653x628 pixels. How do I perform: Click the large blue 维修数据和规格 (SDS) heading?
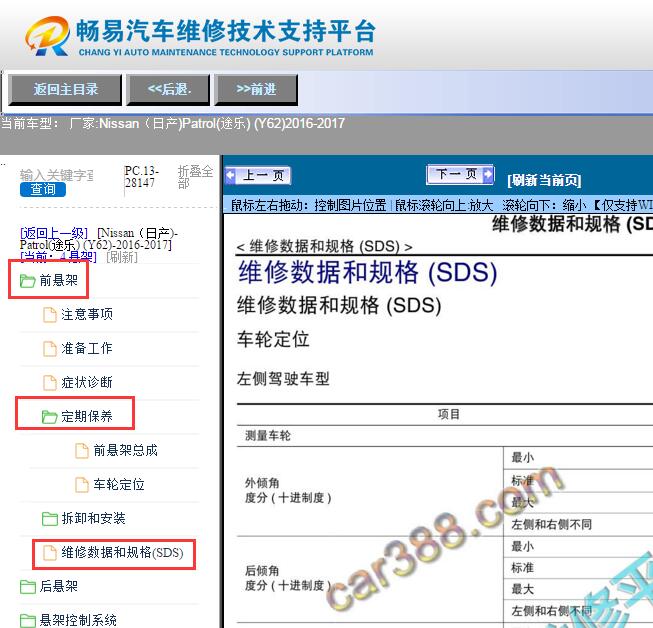click(x=368, y=273)
